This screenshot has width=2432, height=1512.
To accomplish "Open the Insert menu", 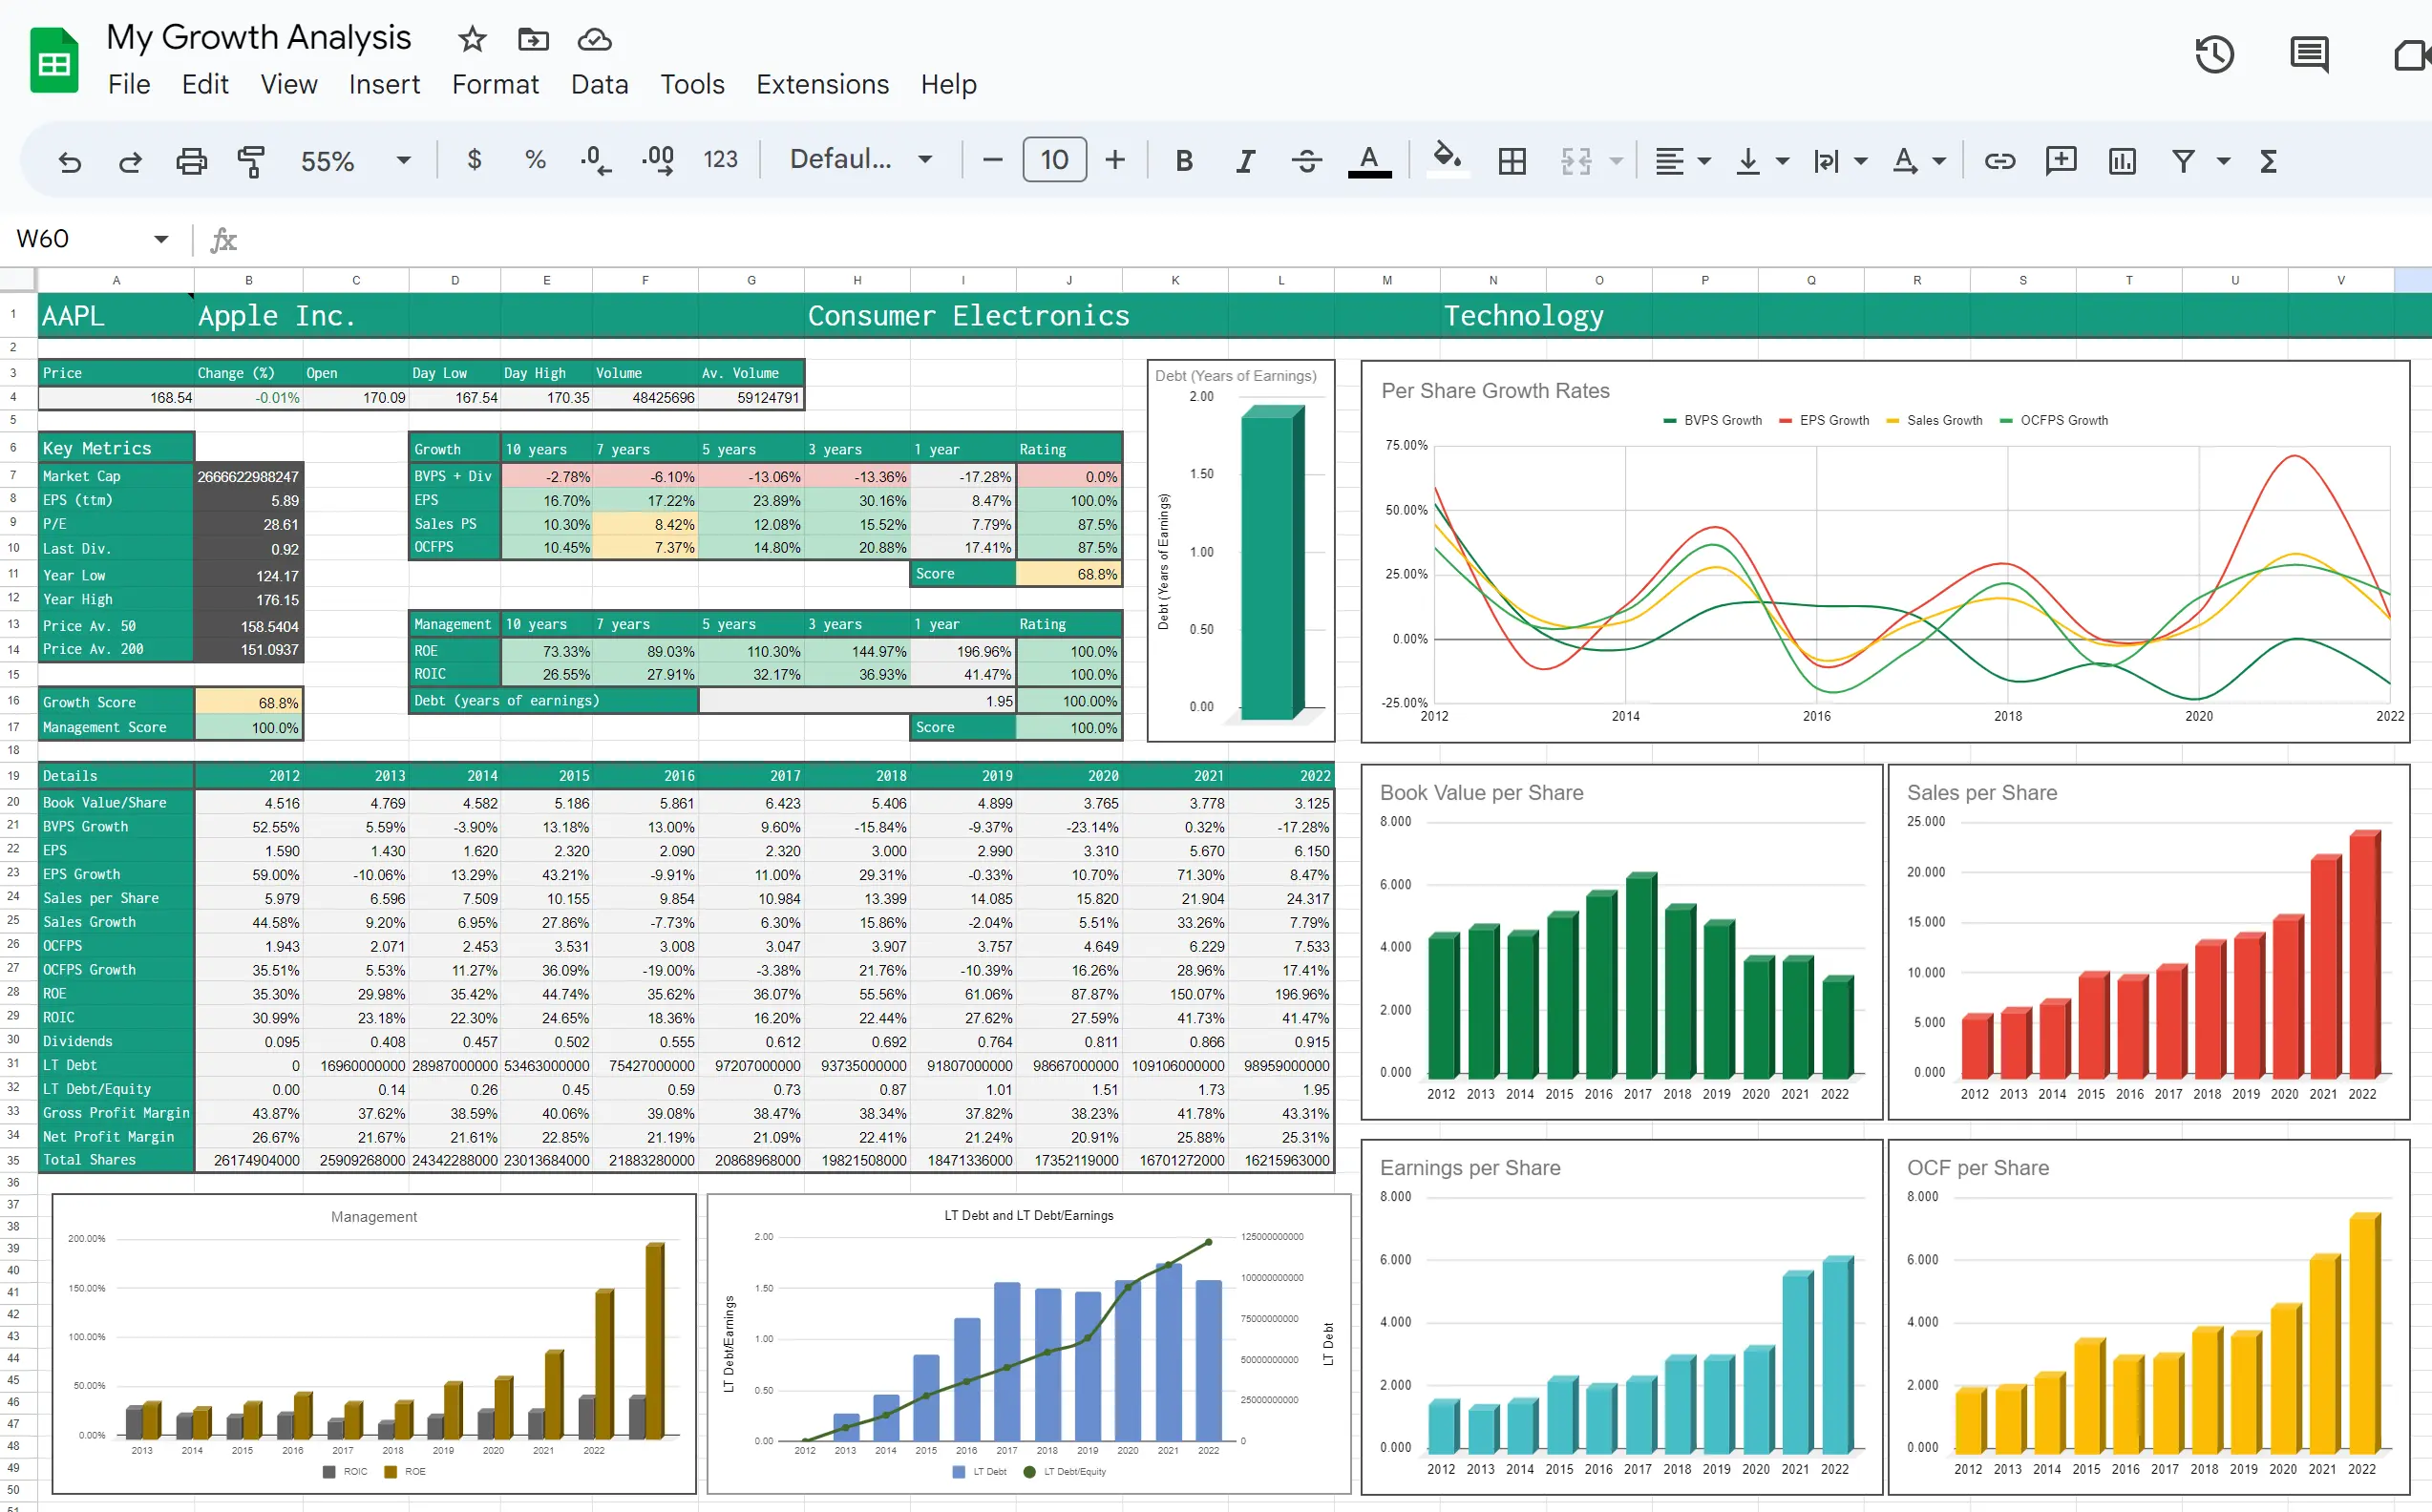I will (x=384, y=84).
